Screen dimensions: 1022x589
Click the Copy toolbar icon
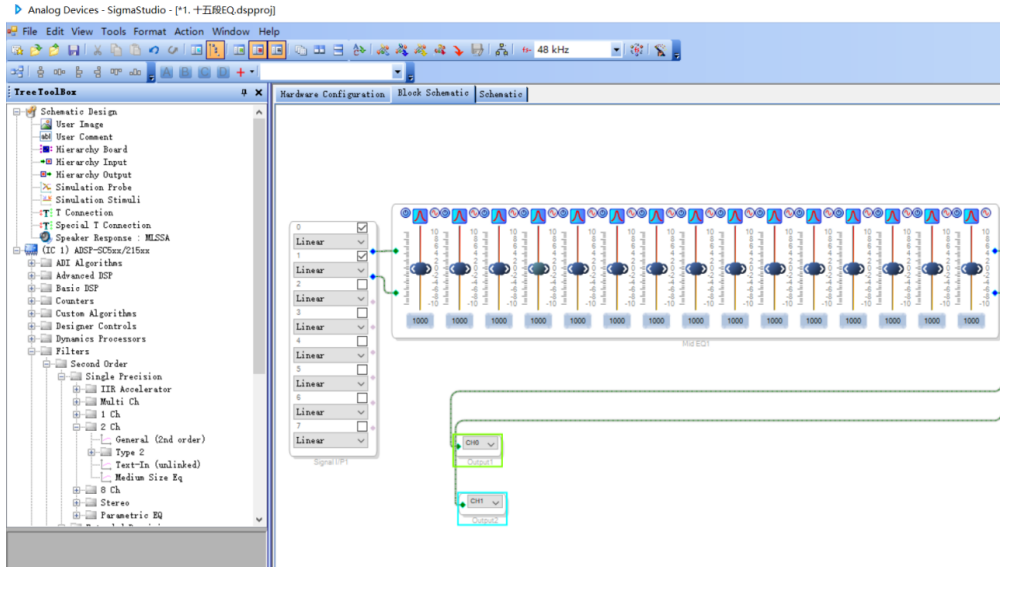(116, 50)
